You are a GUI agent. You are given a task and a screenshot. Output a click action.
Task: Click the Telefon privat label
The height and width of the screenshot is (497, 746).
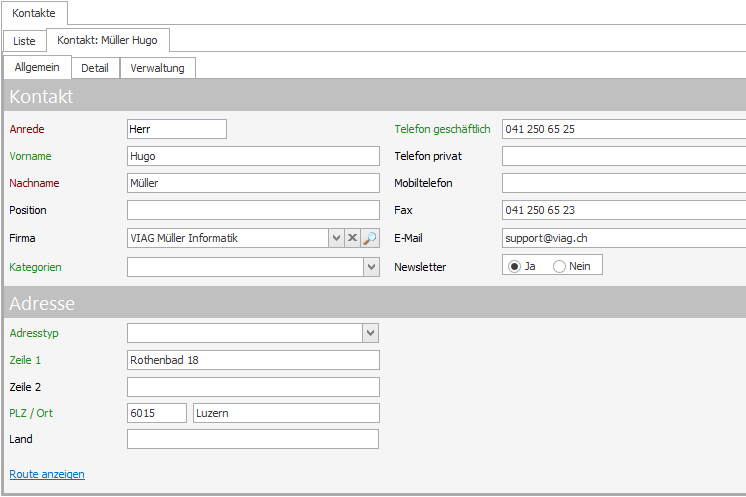428,156
